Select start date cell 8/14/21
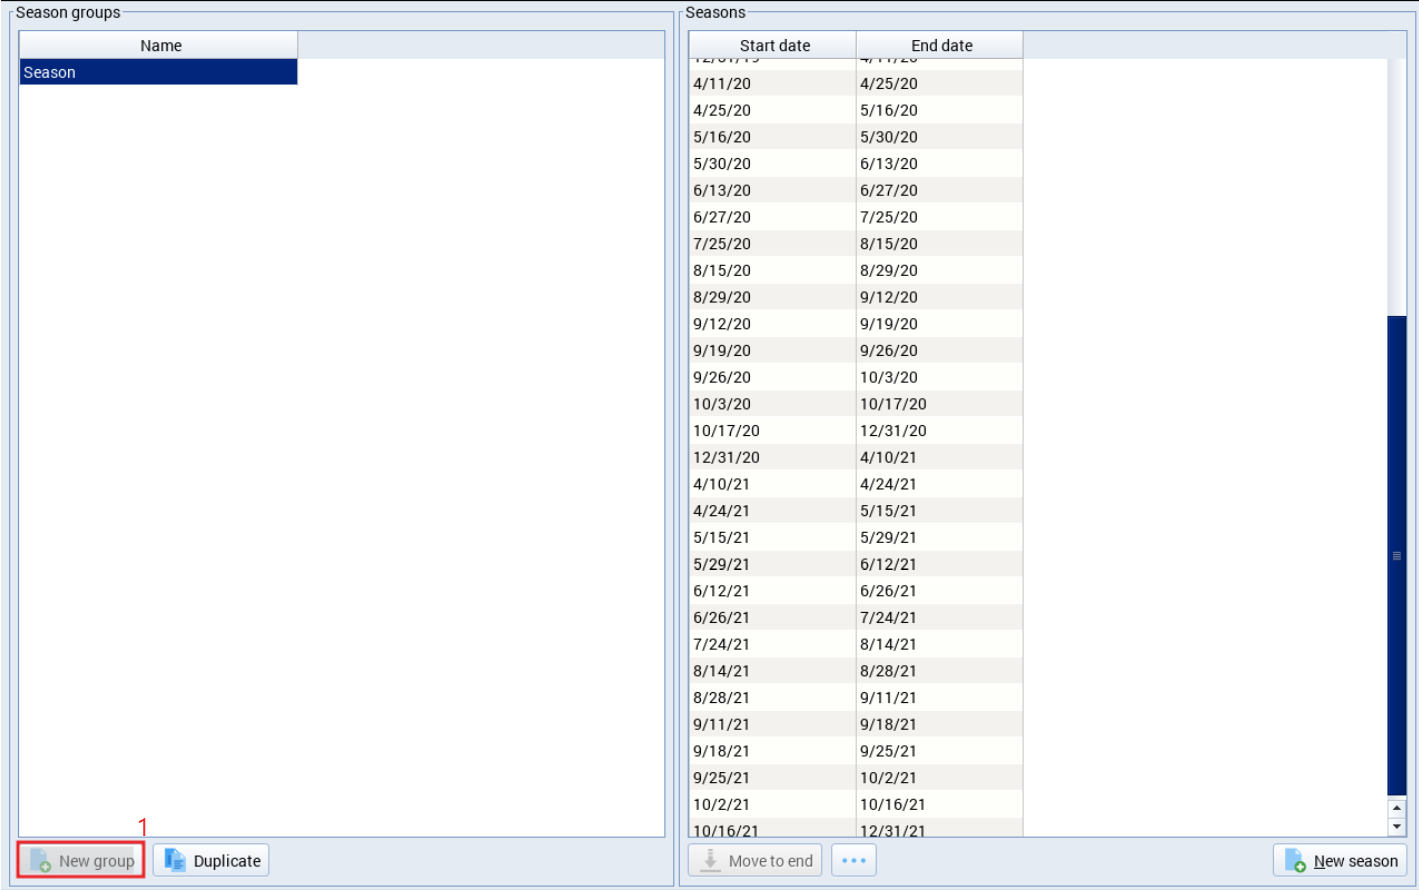The height and width of the screenshot is (890, 1419). pos(772,671)
